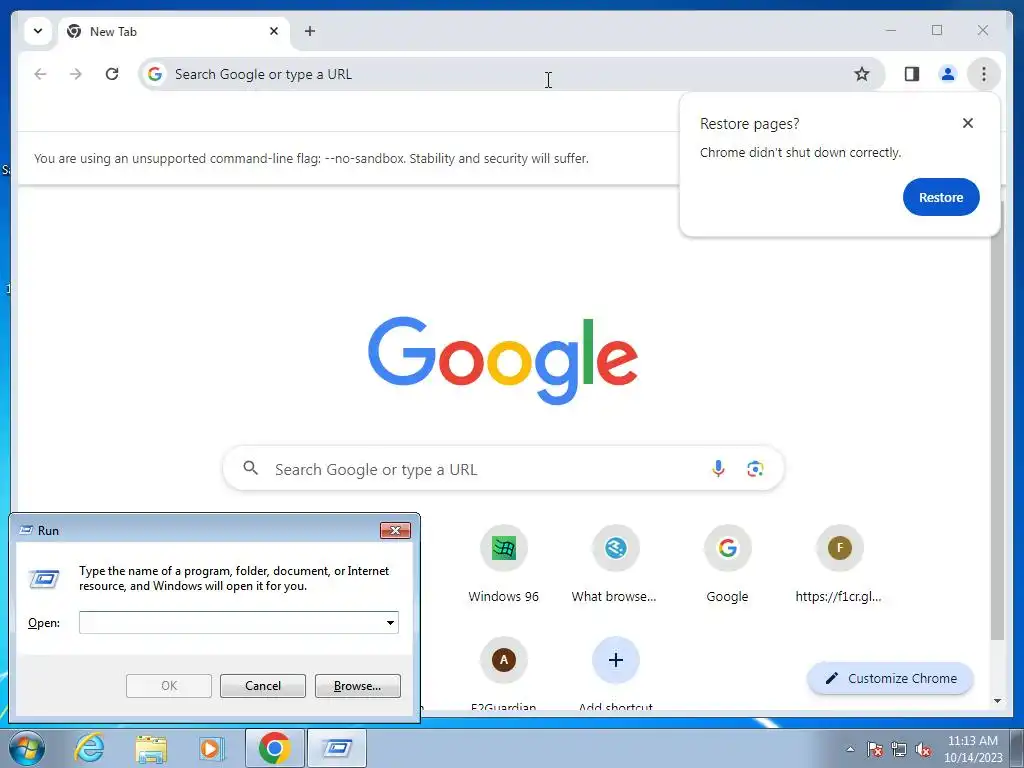The height and width of the screenshot is (768, 1024).
Task: Click the Restore button
Action: (941, 197)
